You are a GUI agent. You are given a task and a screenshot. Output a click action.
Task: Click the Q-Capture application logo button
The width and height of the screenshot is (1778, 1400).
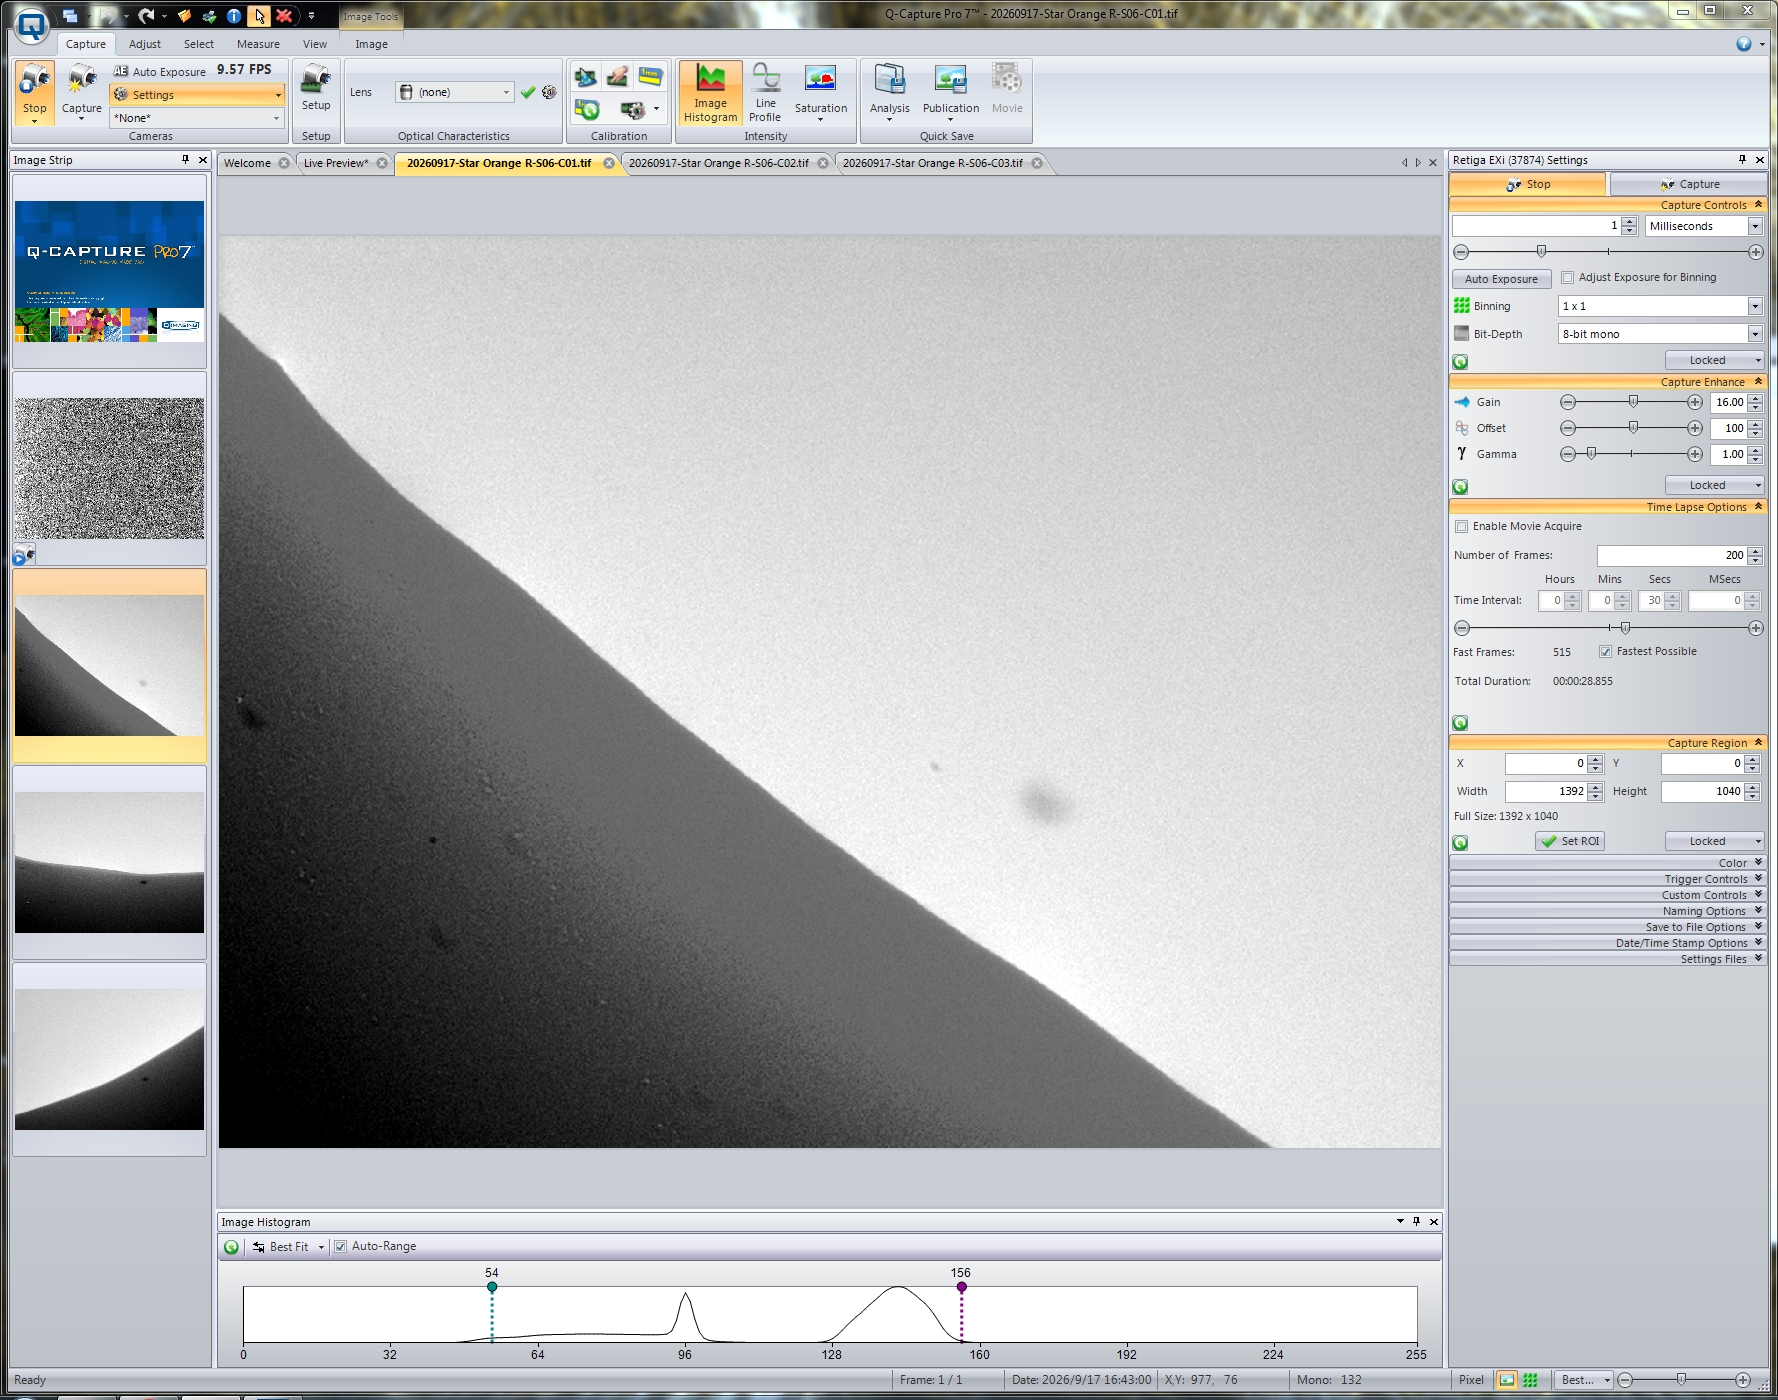point(32,25)
